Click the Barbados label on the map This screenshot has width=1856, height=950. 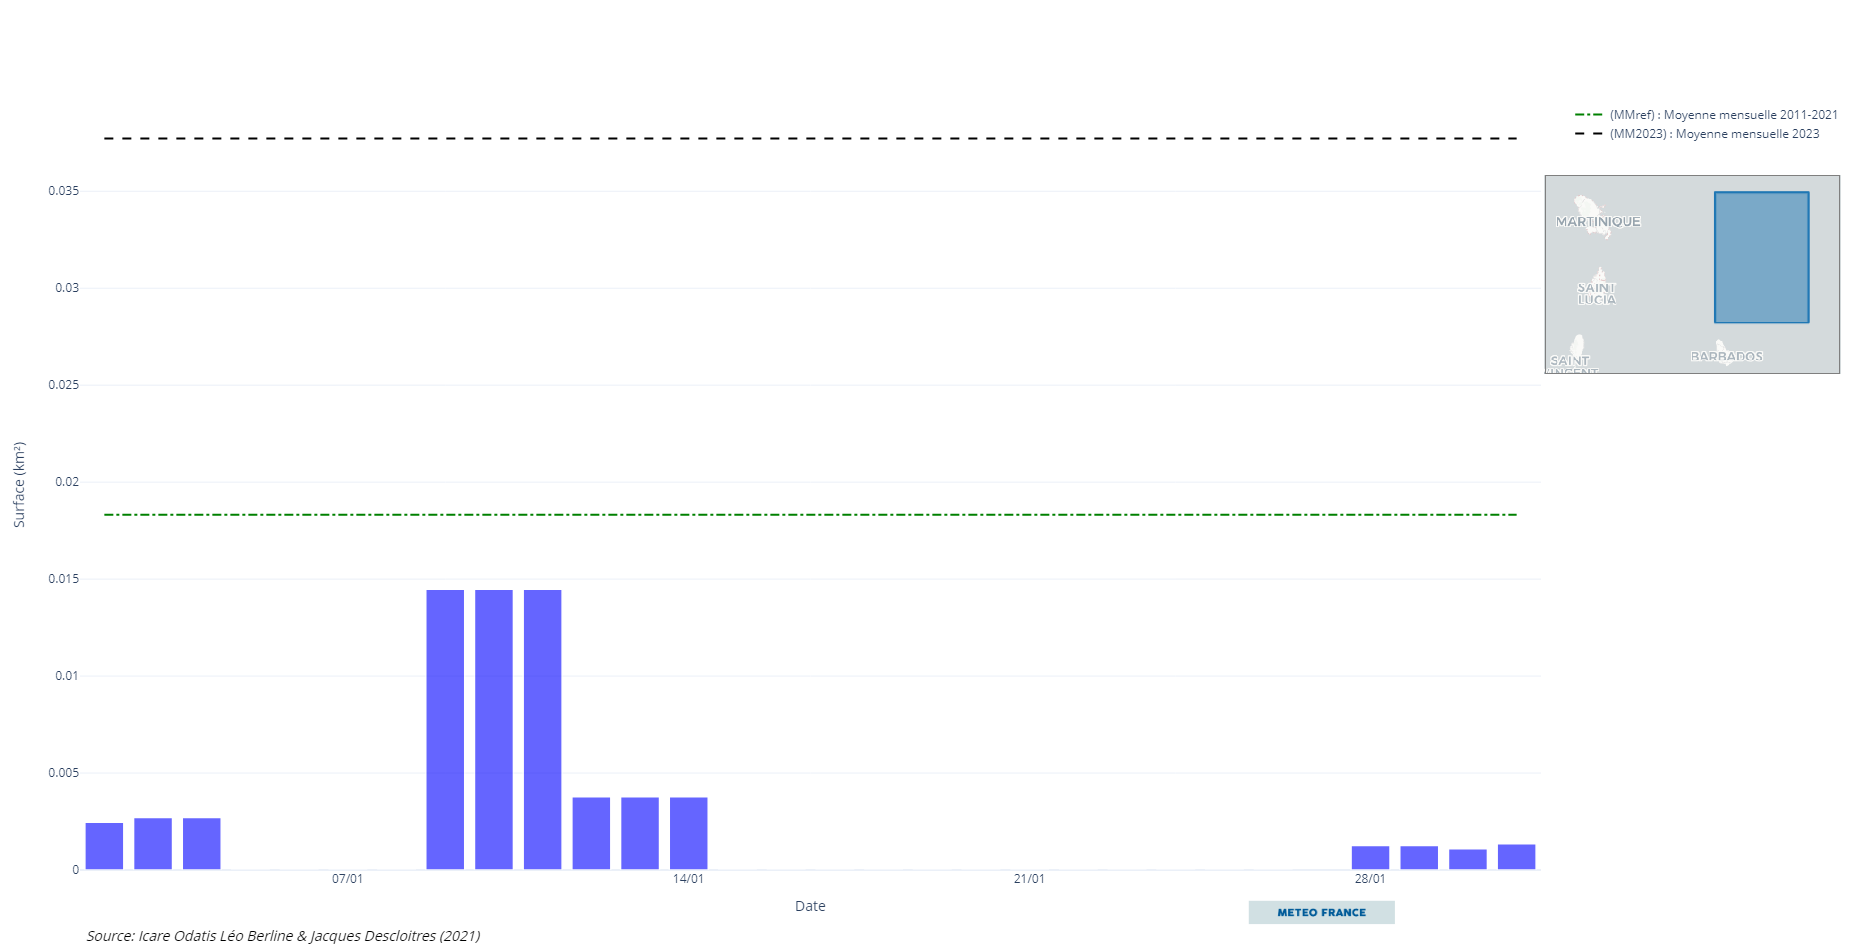coord(1726,356)
